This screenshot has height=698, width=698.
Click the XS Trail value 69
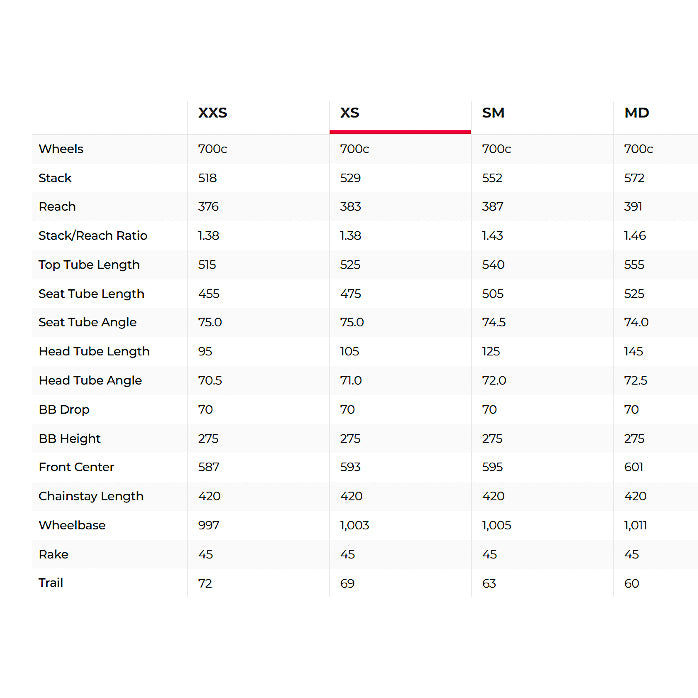click(x=347, y=583)
